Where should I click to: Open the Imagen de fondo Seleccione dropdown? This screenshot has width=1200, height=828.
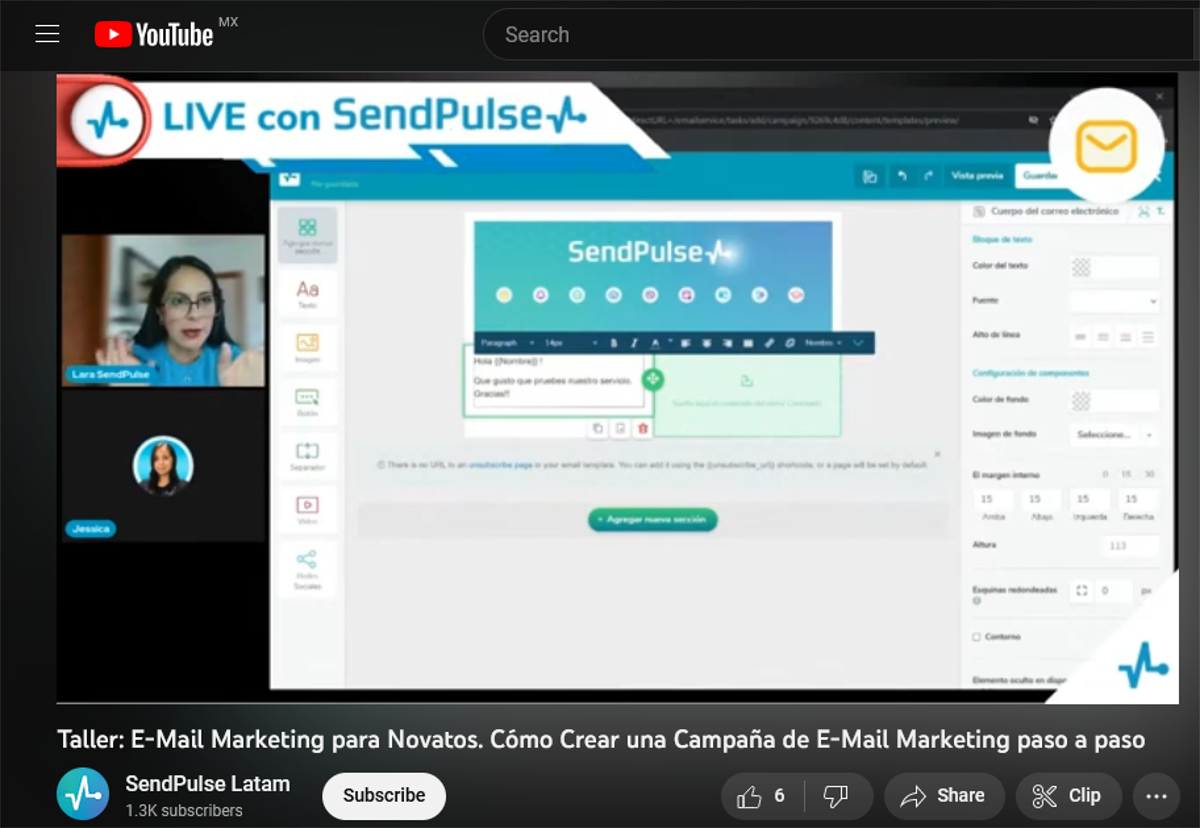1104,434
